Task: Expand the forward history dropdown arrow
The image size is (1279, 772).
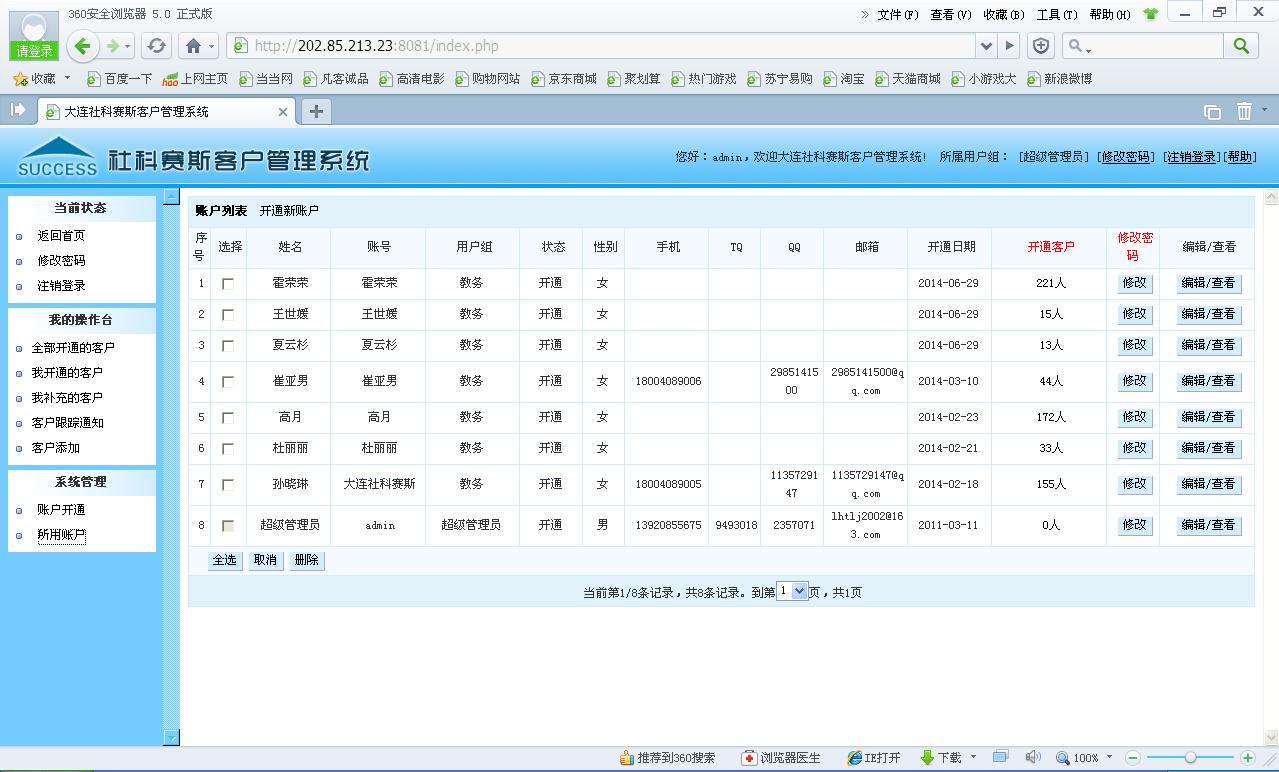Action: coord(127,46)
